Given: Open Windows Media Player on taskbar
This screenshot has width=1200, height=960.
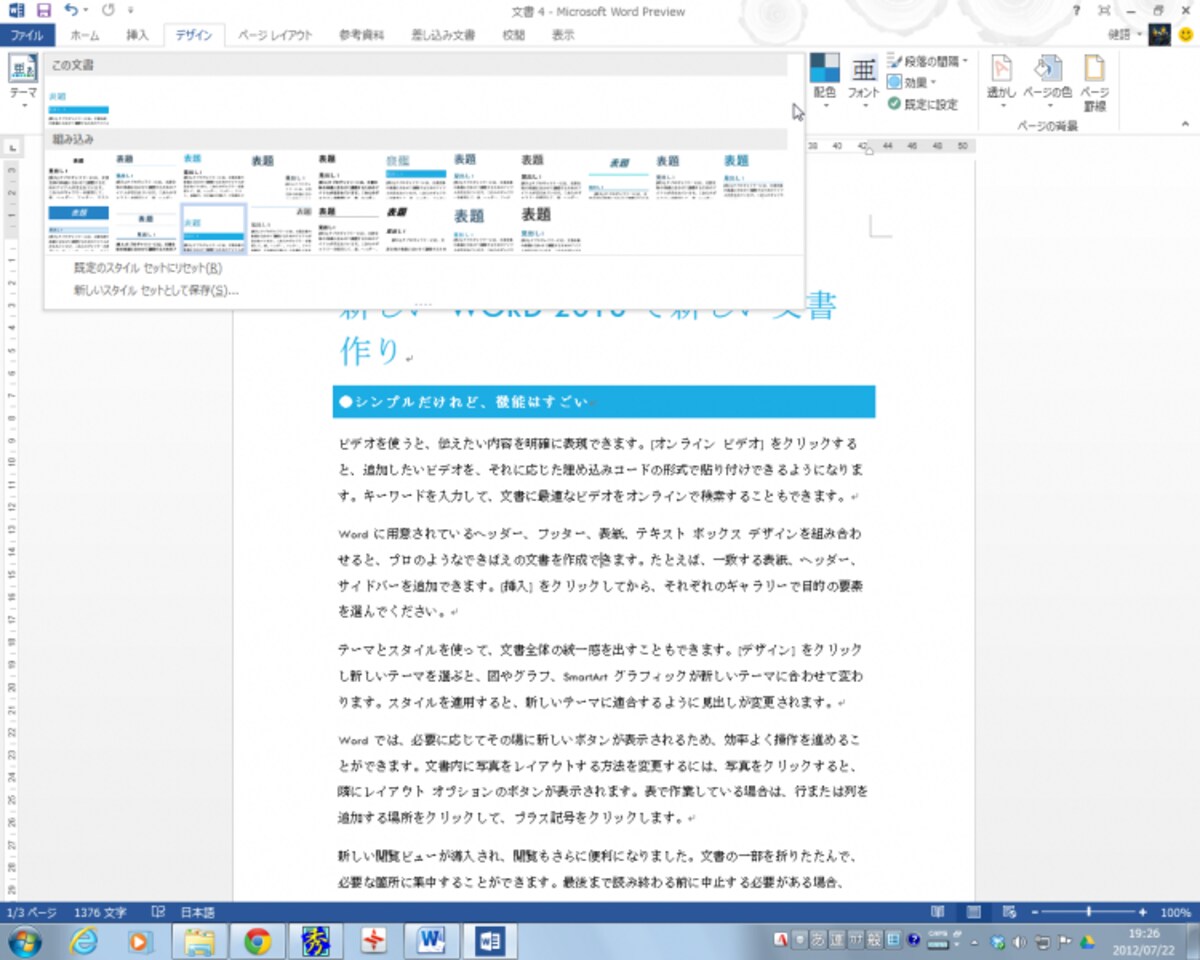Looking at the screenshot, I should pyautogui.click(x=141, y=941).
